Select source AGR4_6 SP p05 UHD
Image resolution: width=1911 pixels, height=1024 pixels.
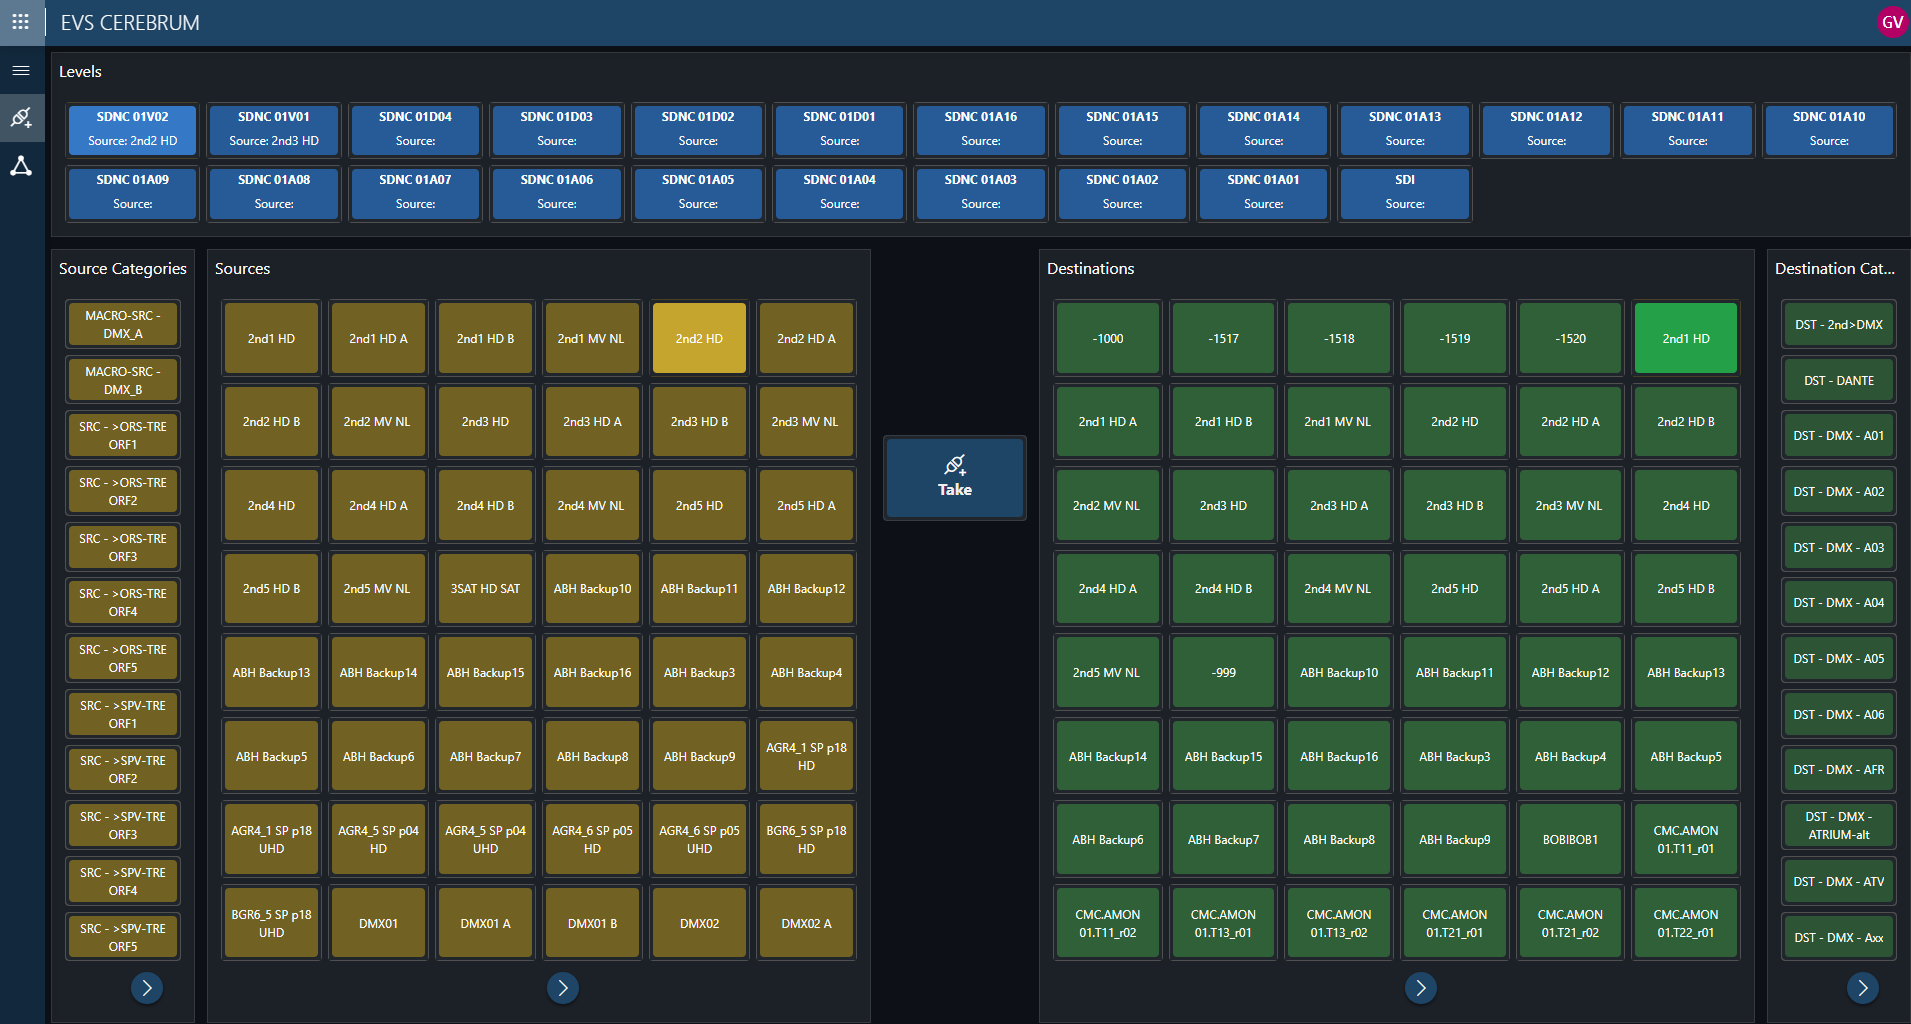tap(699, 839)
